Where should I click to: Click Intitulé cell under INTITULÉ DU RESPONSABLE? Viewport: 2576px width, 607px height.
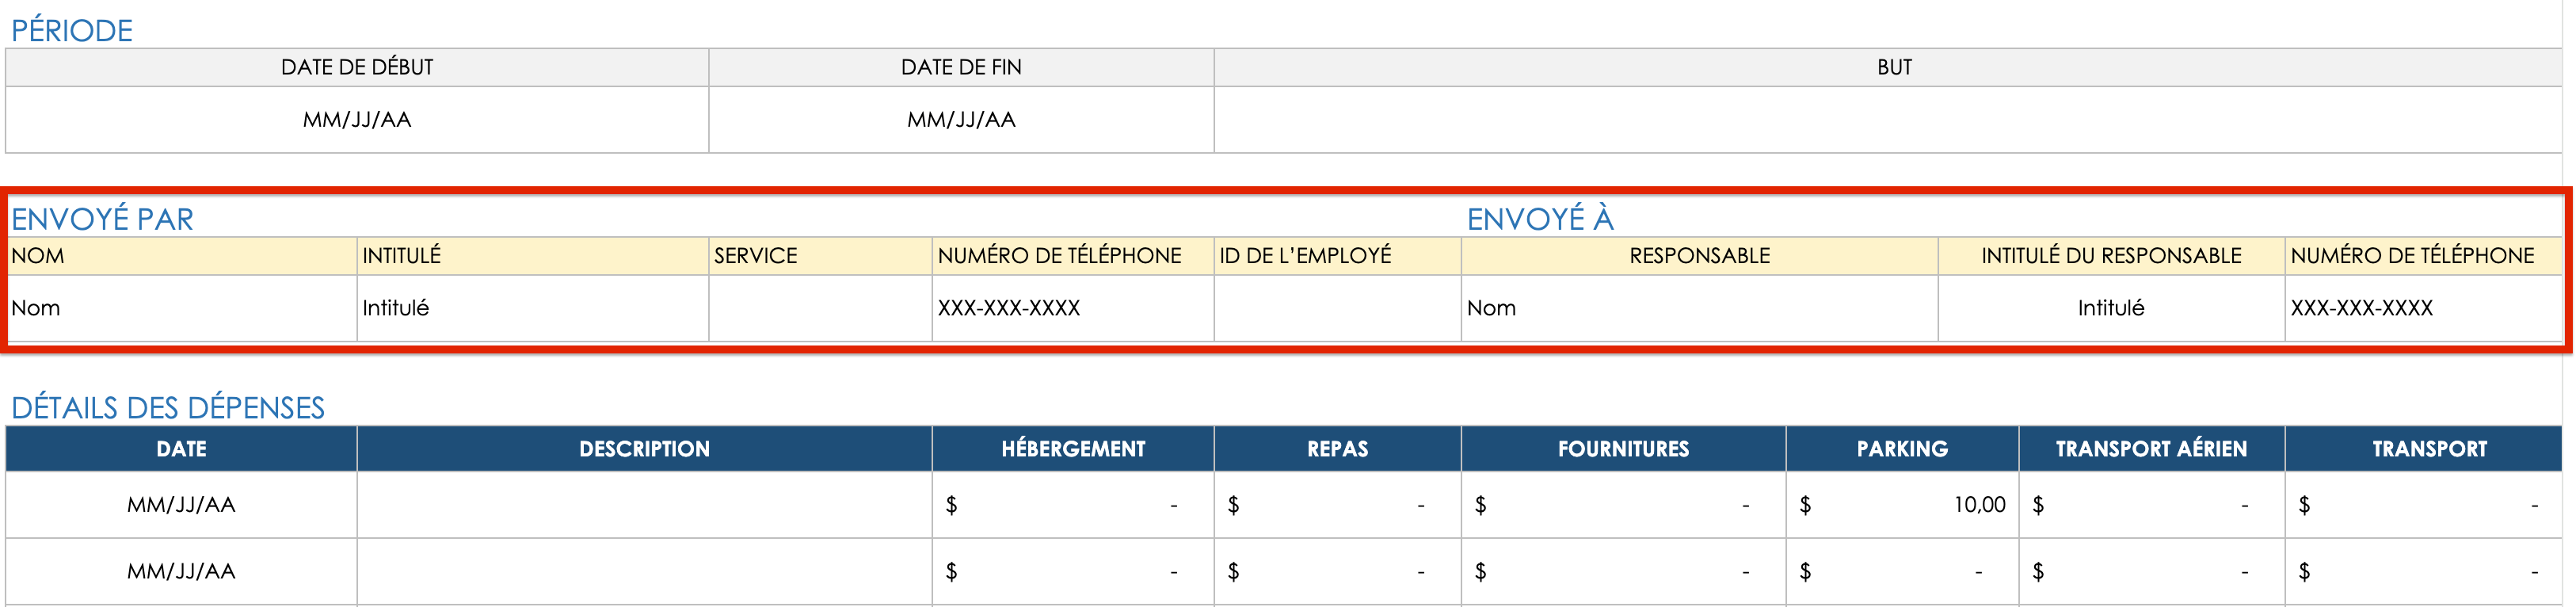(2111, 308)
